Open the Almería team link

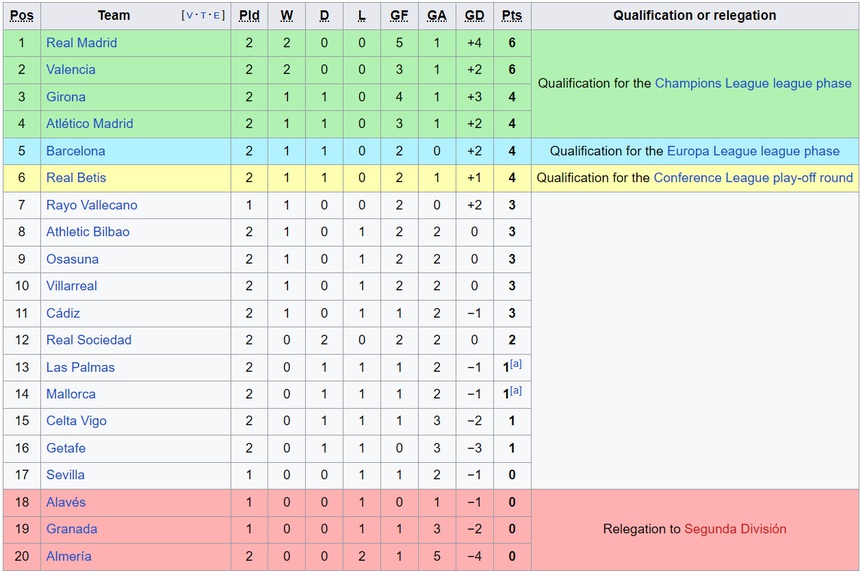tap(68, 556)
